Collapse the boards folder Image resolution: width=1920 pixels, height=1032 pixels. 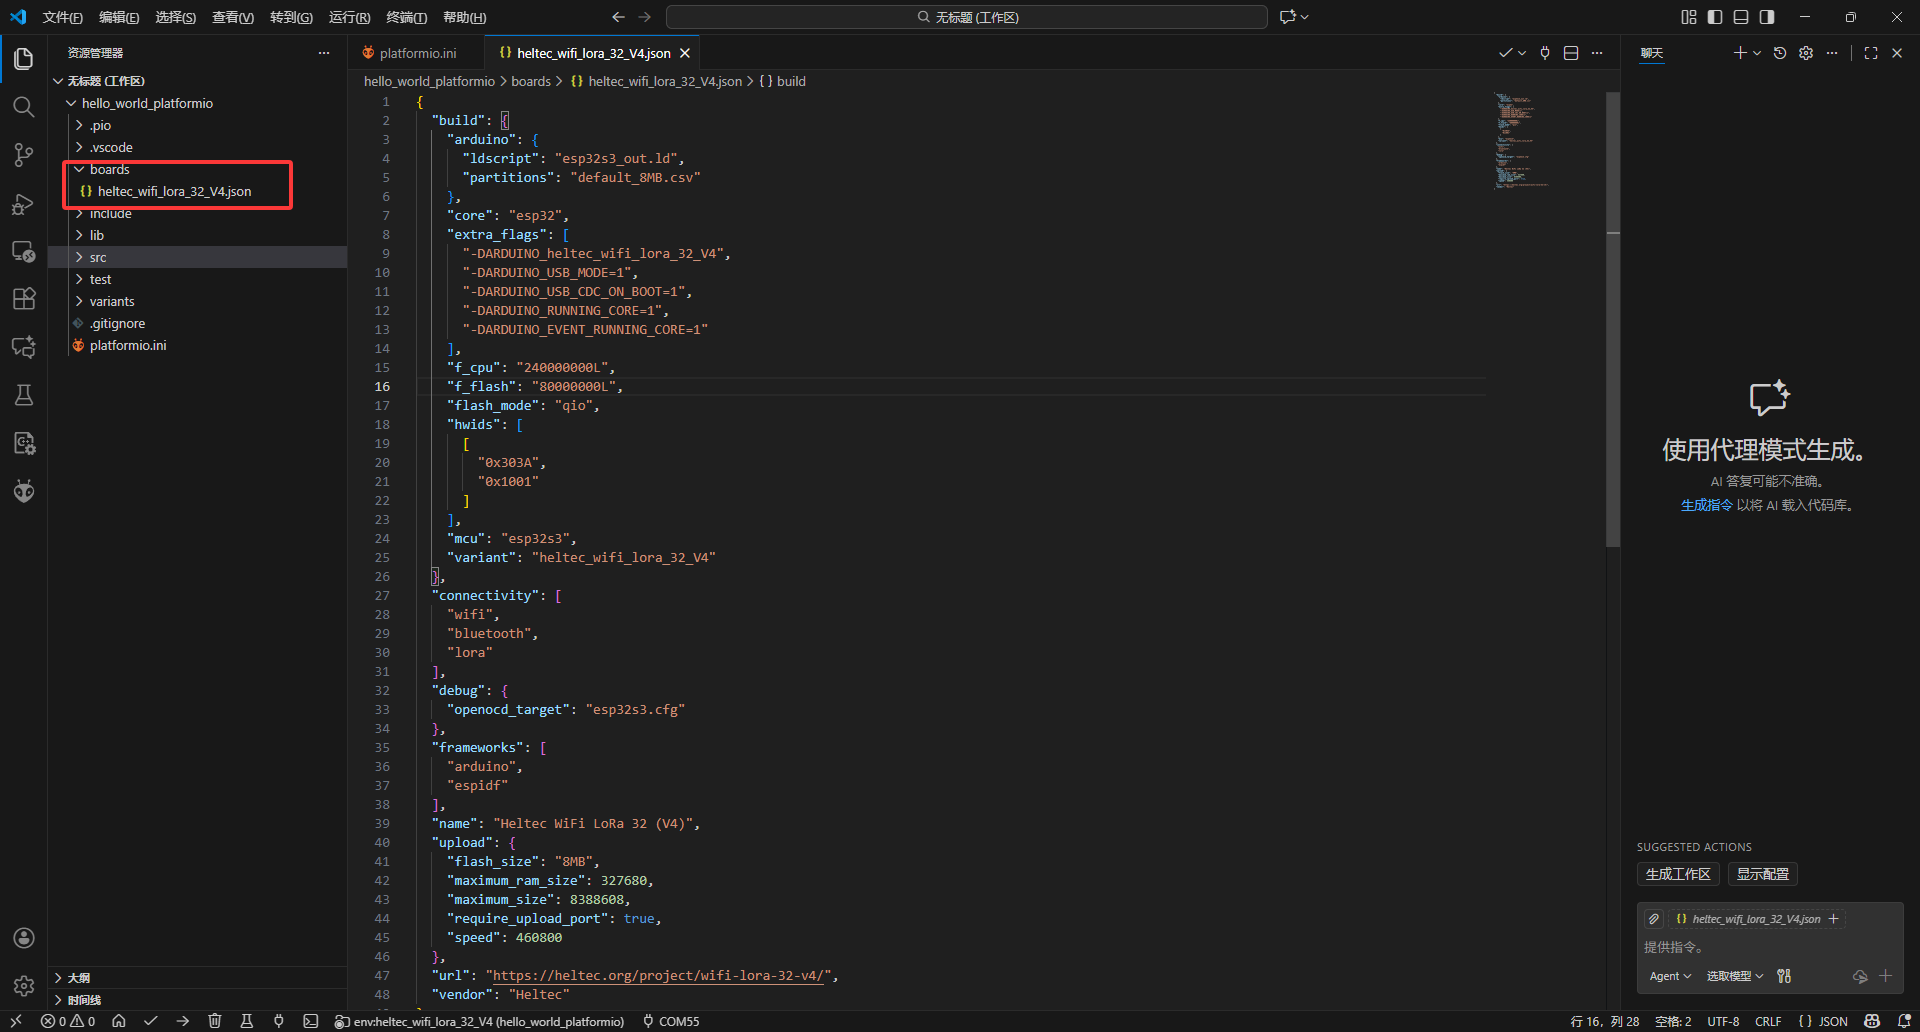pos(109,169)
